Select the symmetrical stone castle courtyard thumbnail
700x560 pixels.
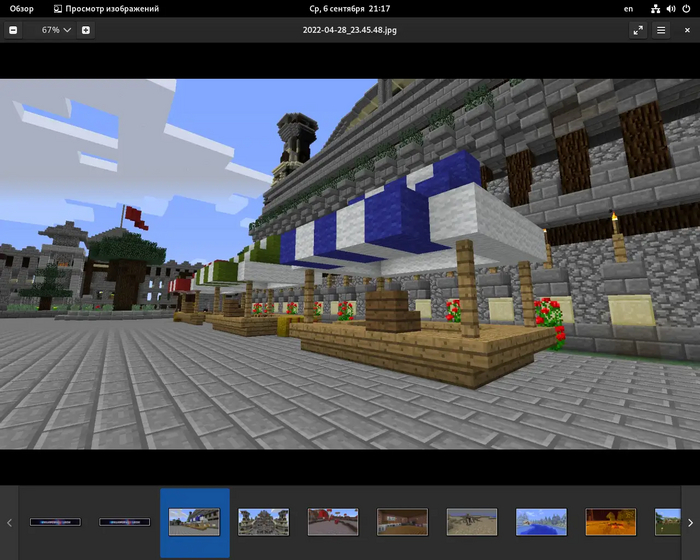(263, 522)
